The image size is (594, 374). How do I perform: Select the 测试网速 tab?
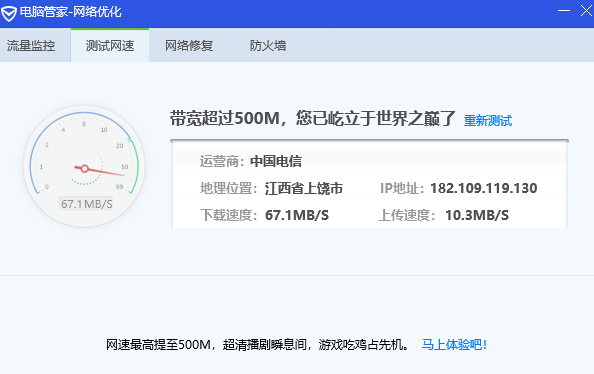pos(110,46)
